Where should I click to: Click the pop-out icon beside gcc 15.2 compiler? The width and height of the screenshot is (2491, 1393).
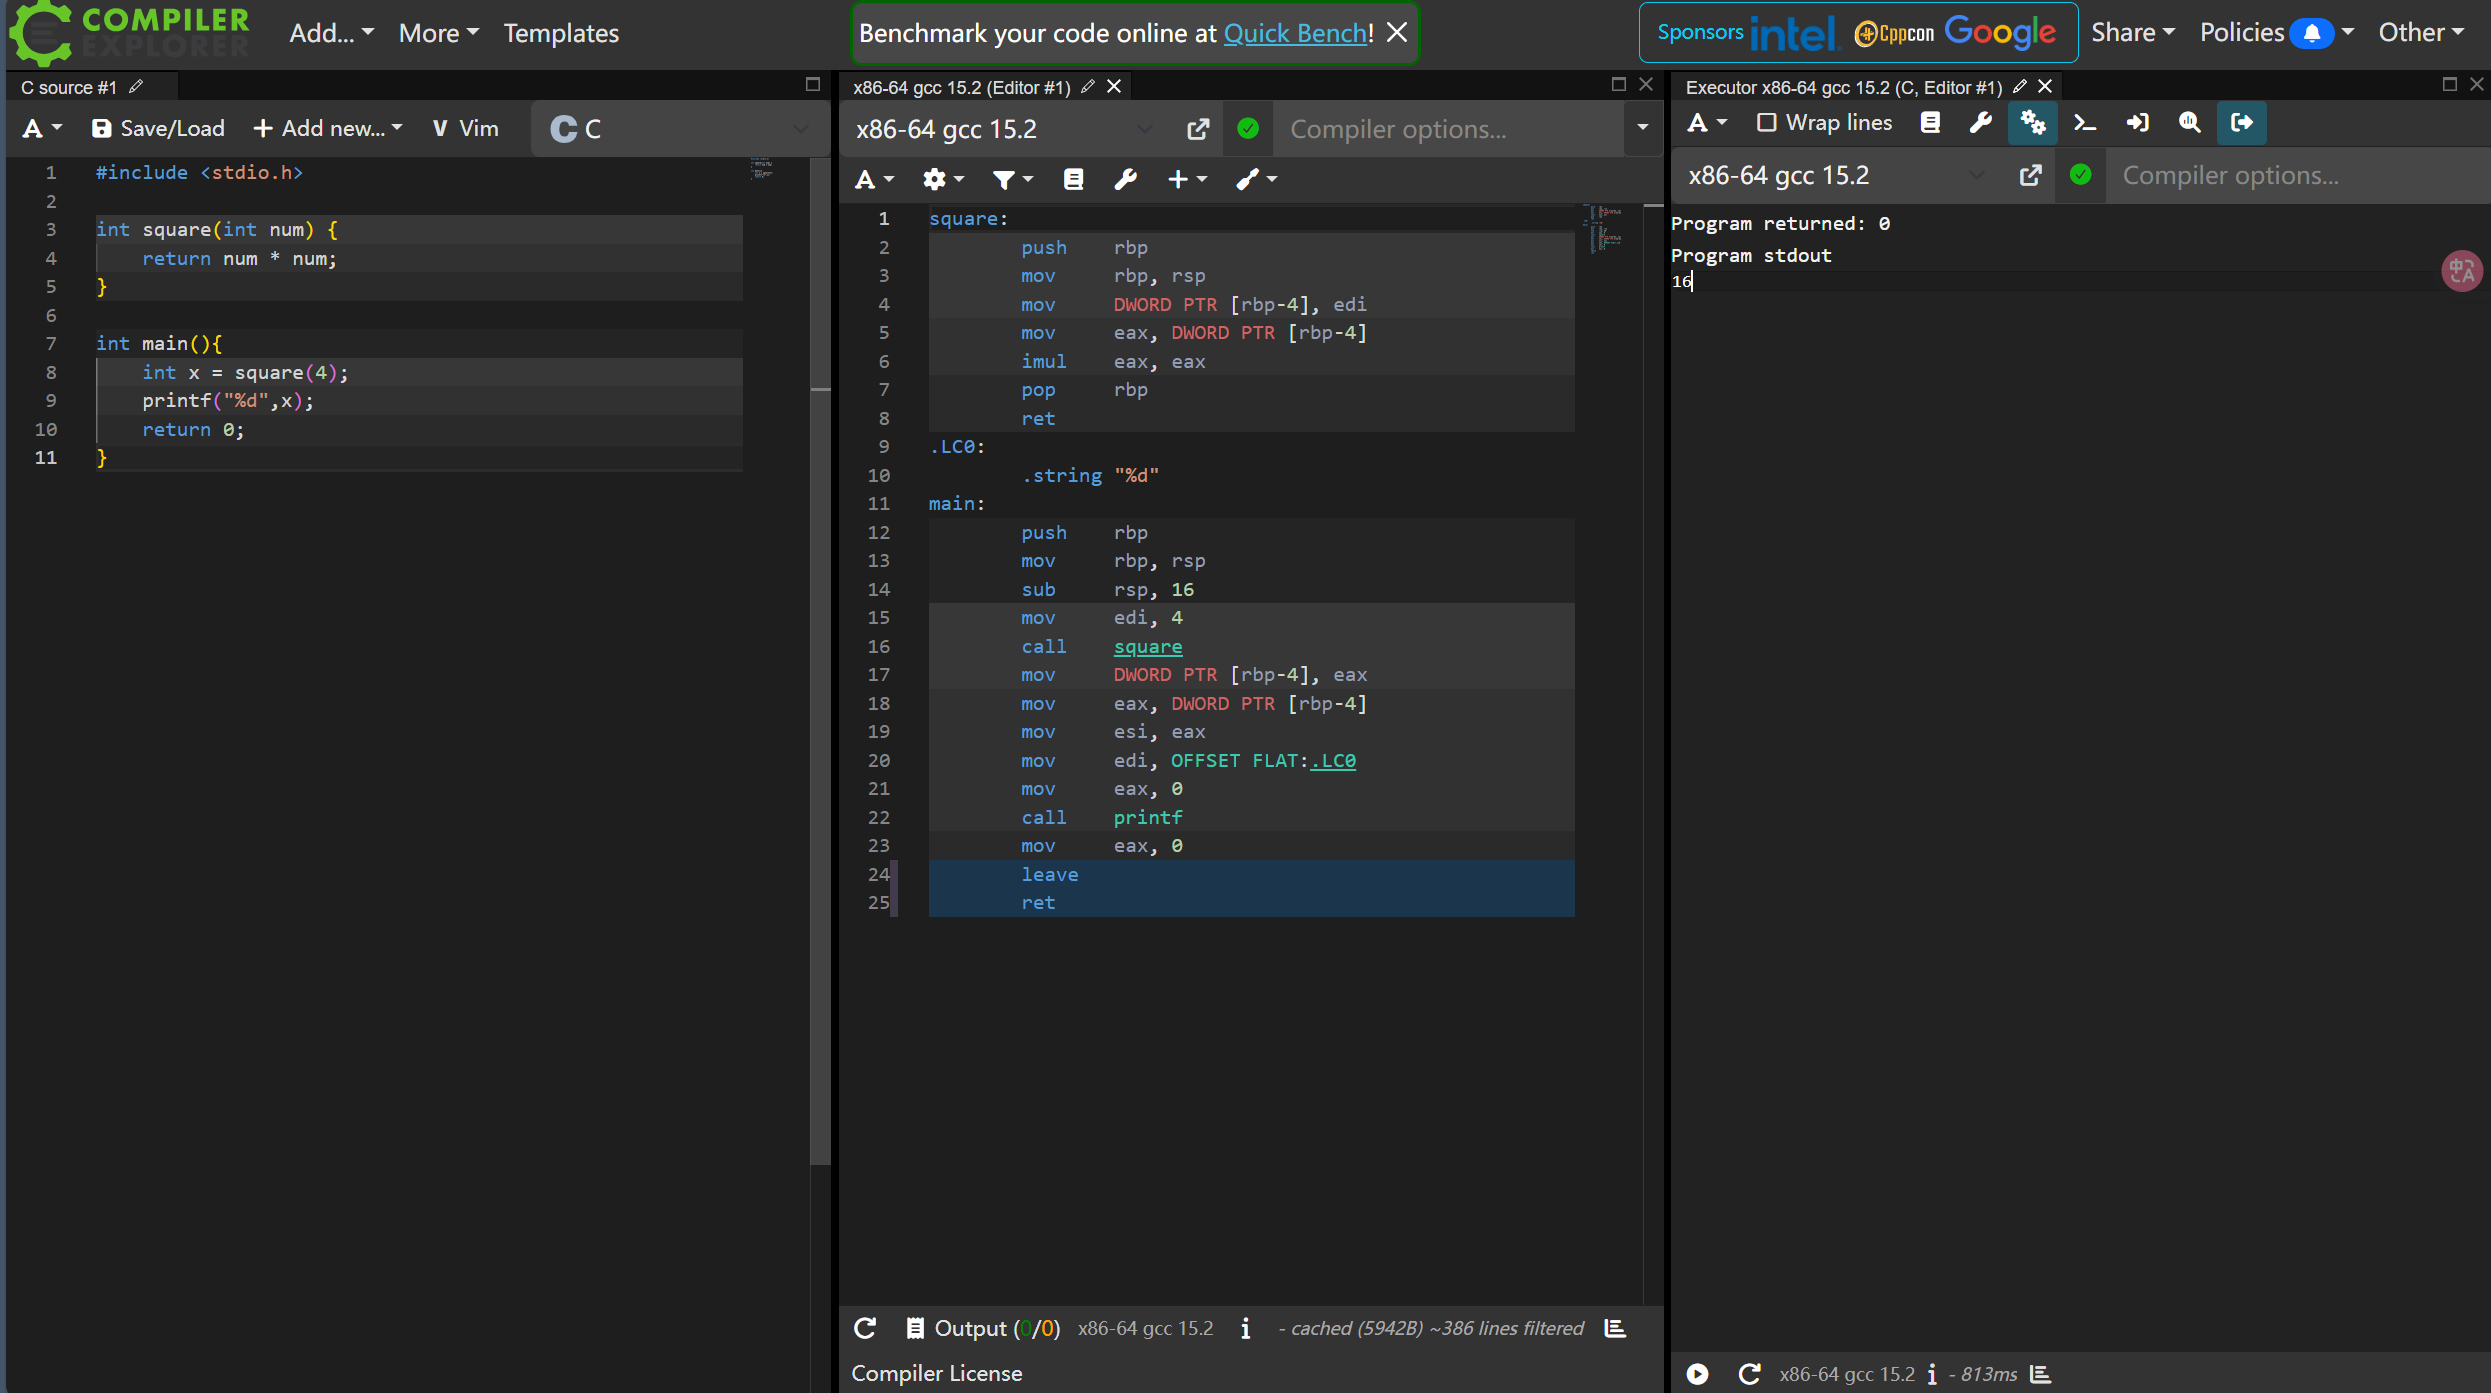coord(1197,129)
